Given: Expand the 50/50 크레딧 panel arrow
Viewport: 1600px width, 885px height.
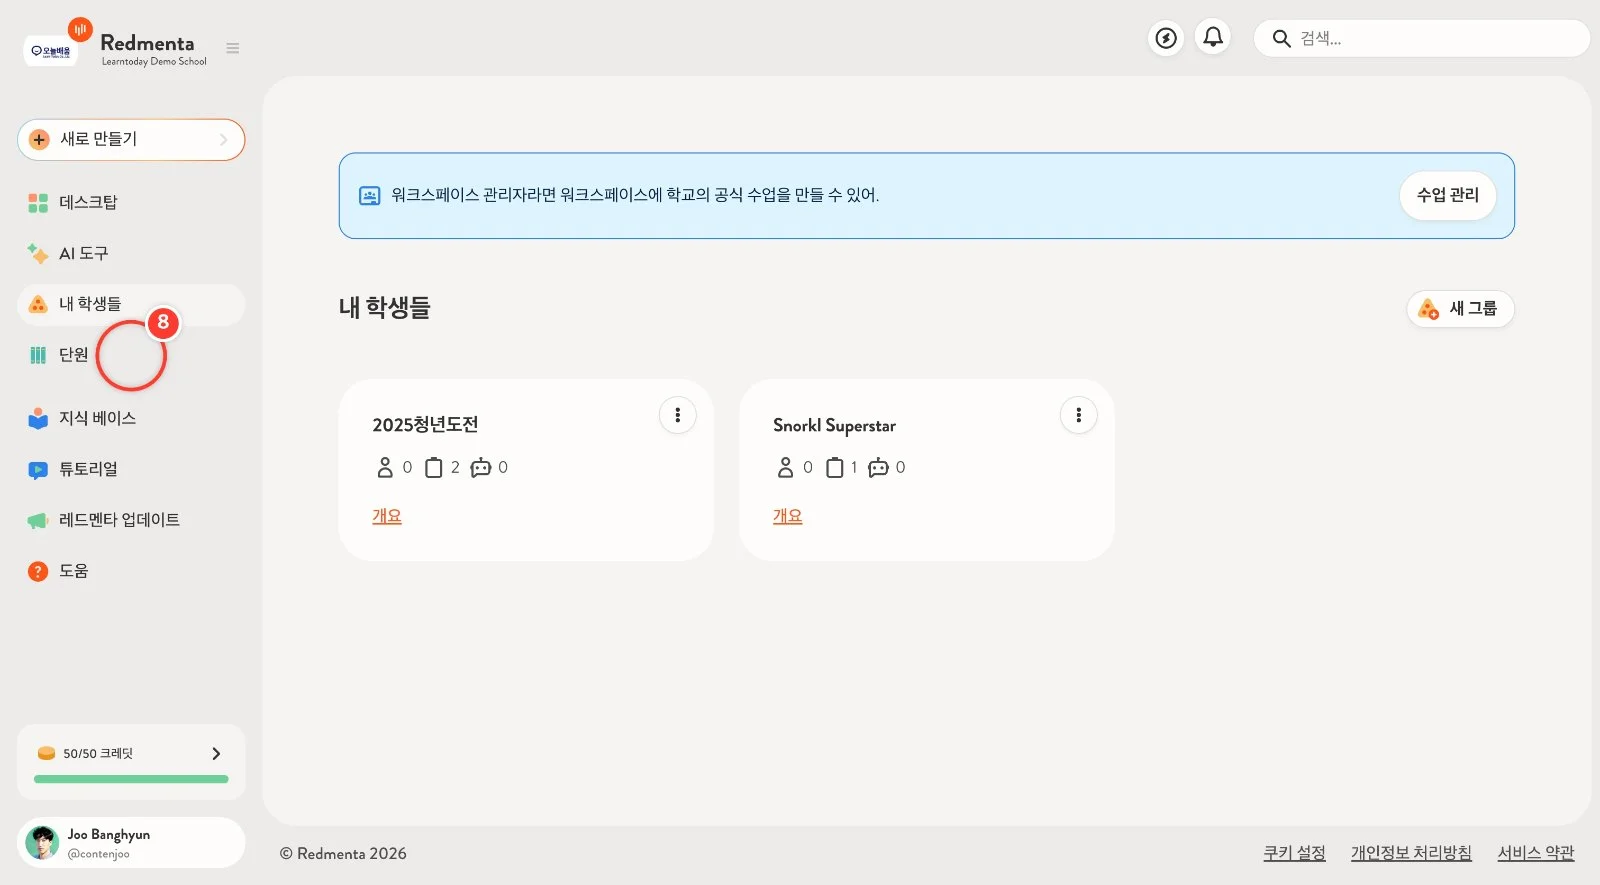Looking at the screenshot, I should point(216,753).
